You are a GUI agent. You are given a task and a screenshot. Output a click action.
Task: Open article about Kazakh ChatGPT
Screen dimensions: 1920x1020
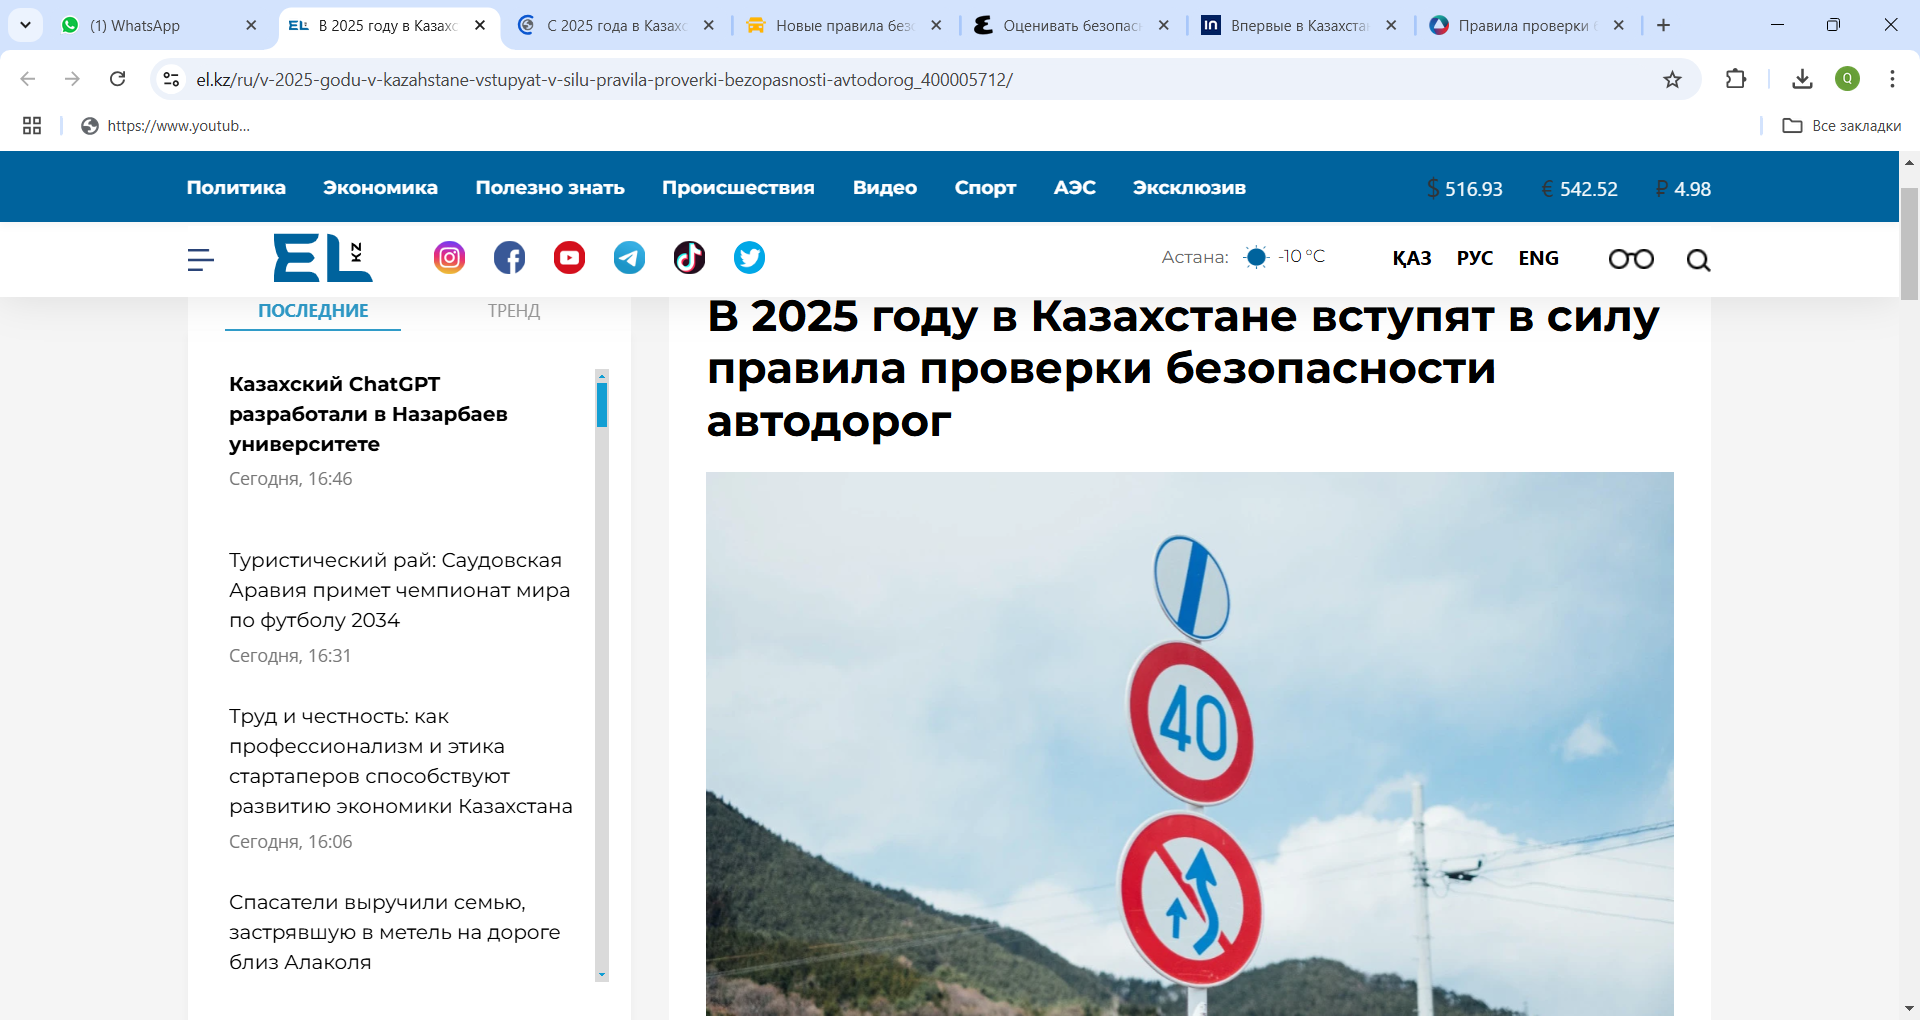[x=368, y=414]
